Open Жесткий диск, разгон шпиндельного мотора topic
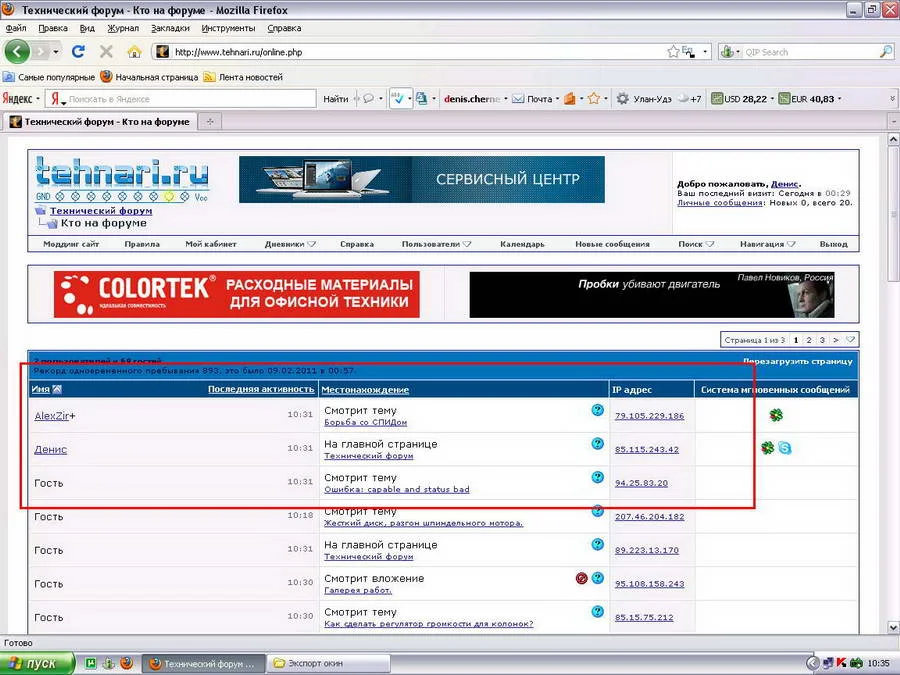The image size is (900, 675). coord(424,523)
